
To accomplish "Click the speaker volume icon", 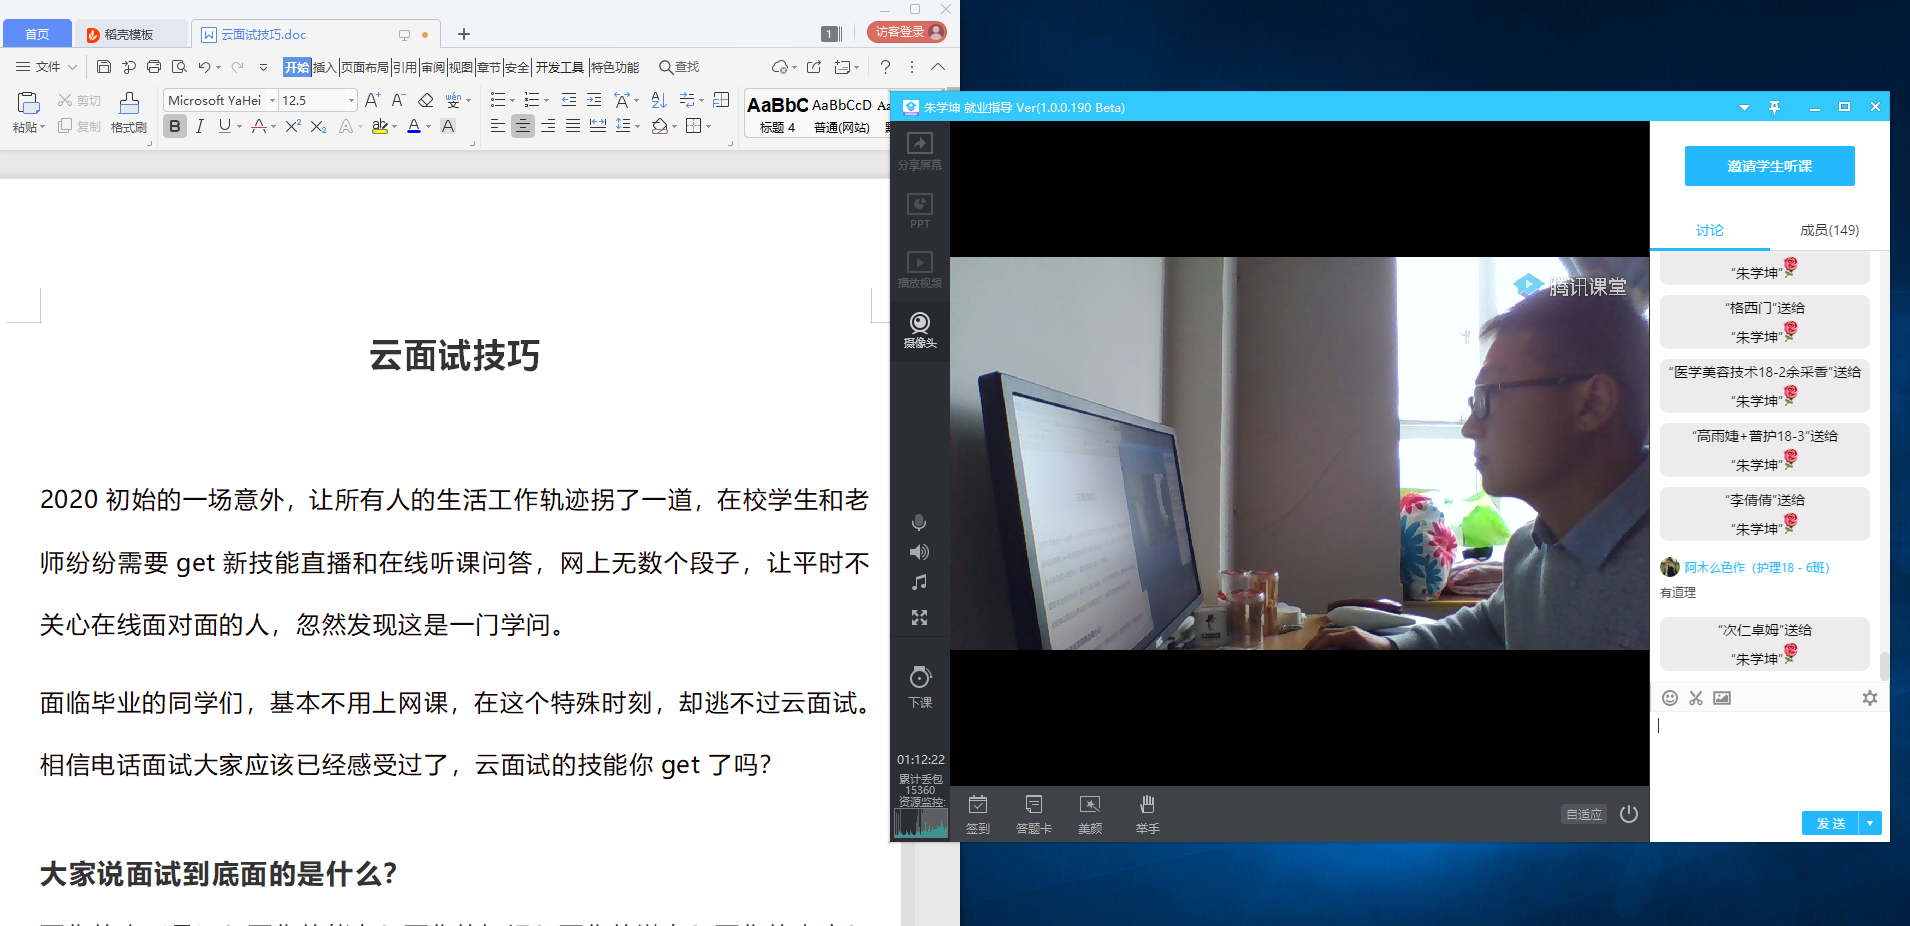I will coord(919,552).
